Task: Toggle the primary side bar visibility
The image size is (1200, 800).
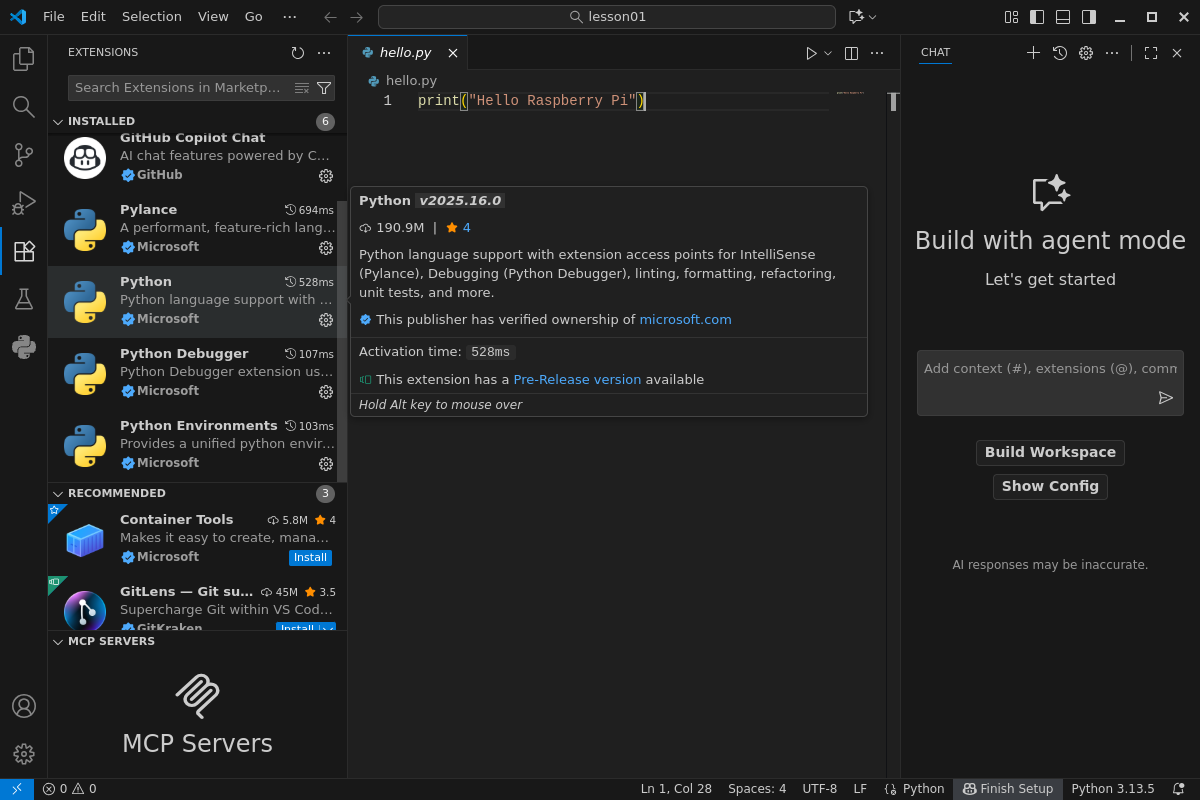Action: coord(1037,17)
